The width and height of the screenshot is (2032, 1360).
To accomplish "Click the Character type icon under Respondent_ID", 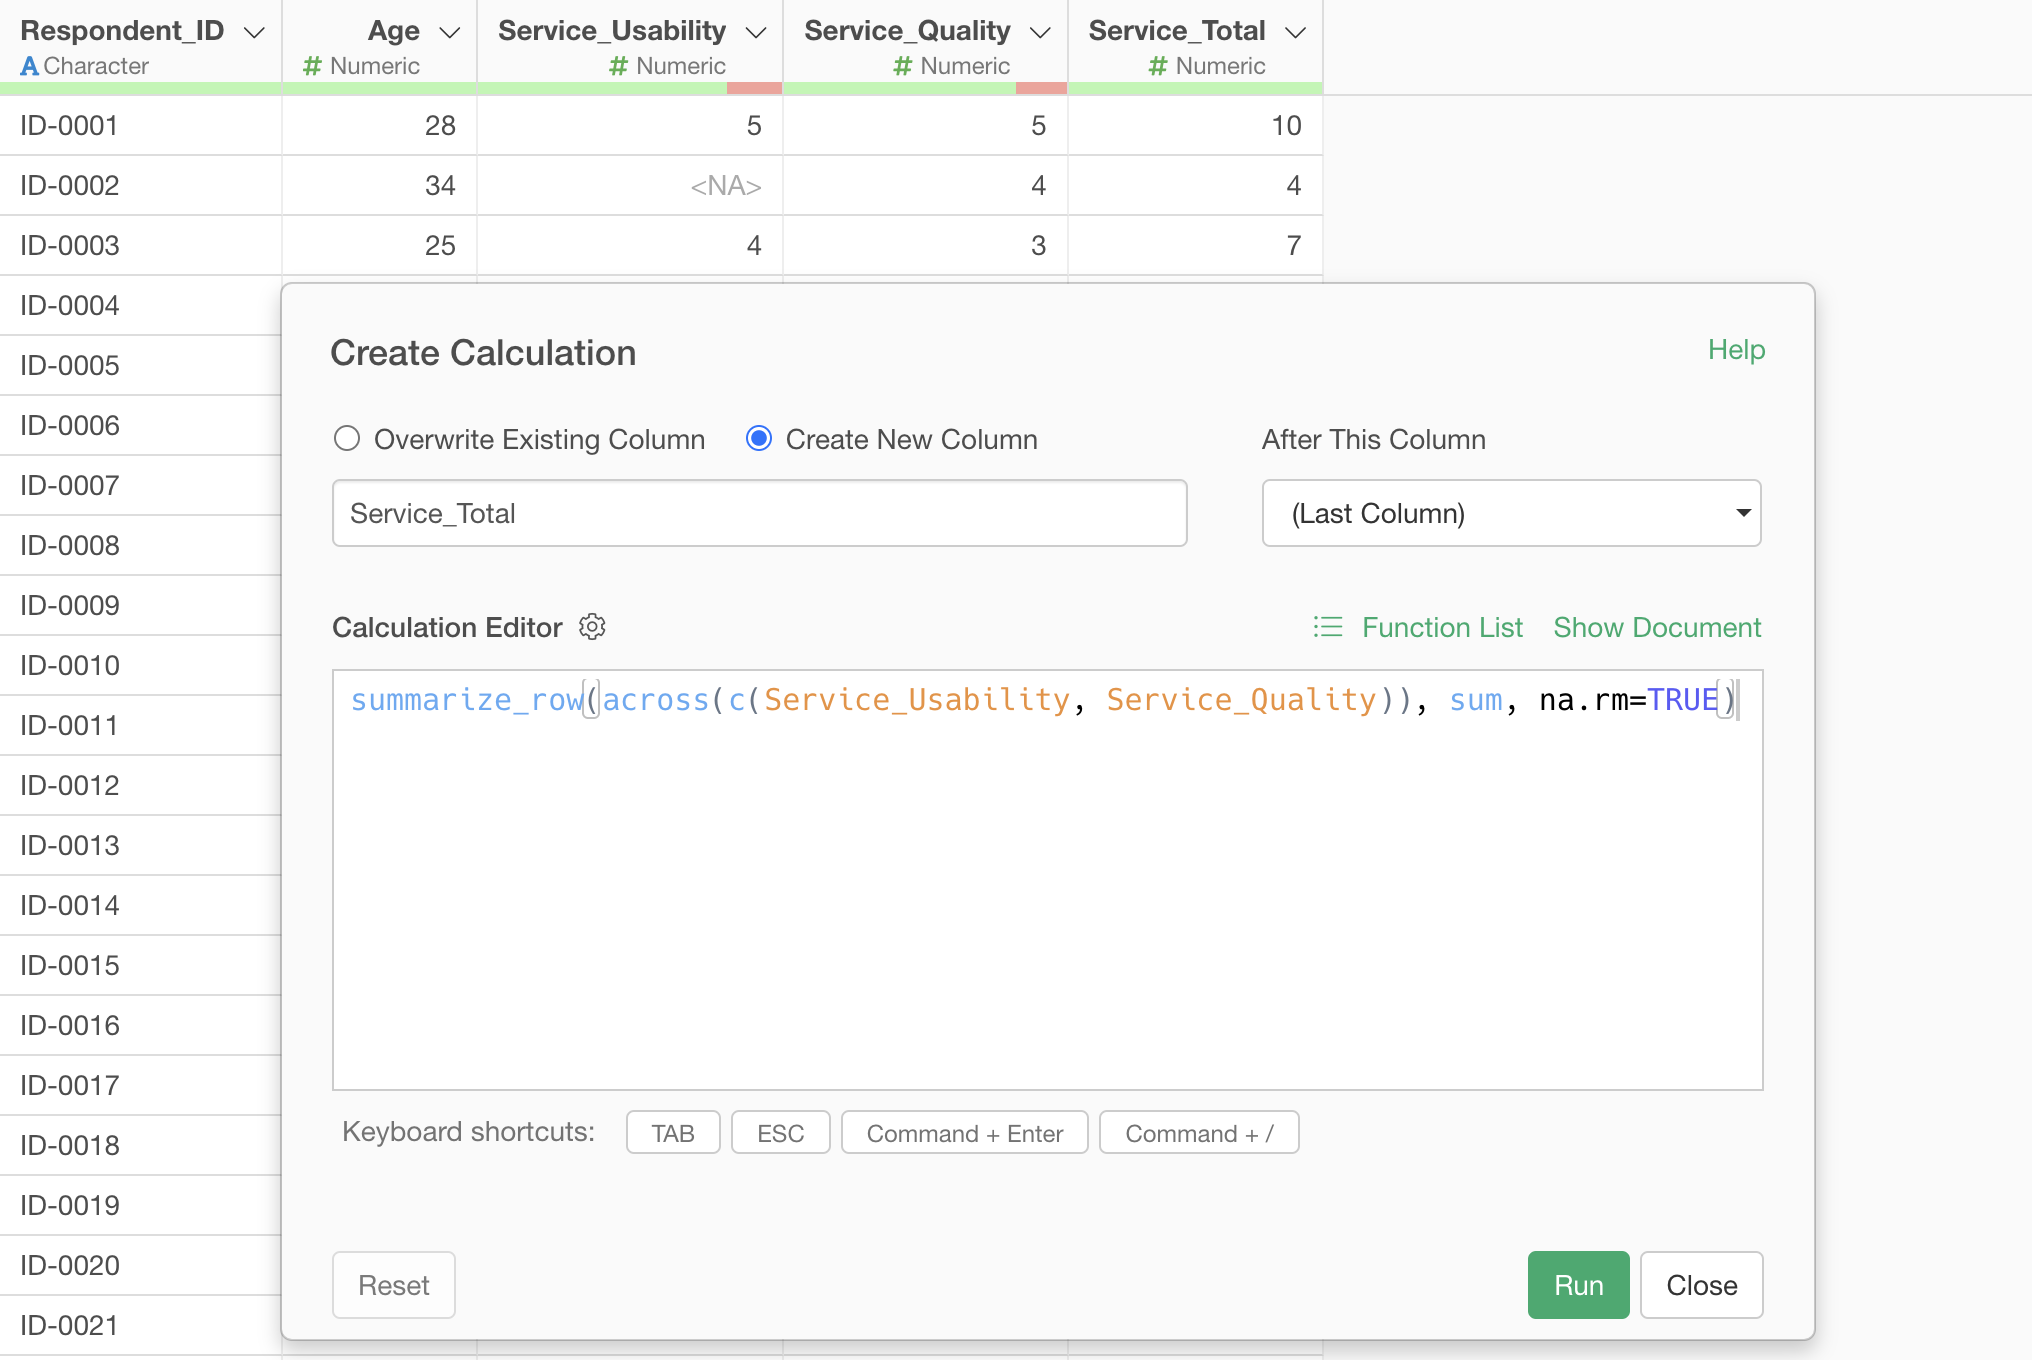I will tap(29, 66).
